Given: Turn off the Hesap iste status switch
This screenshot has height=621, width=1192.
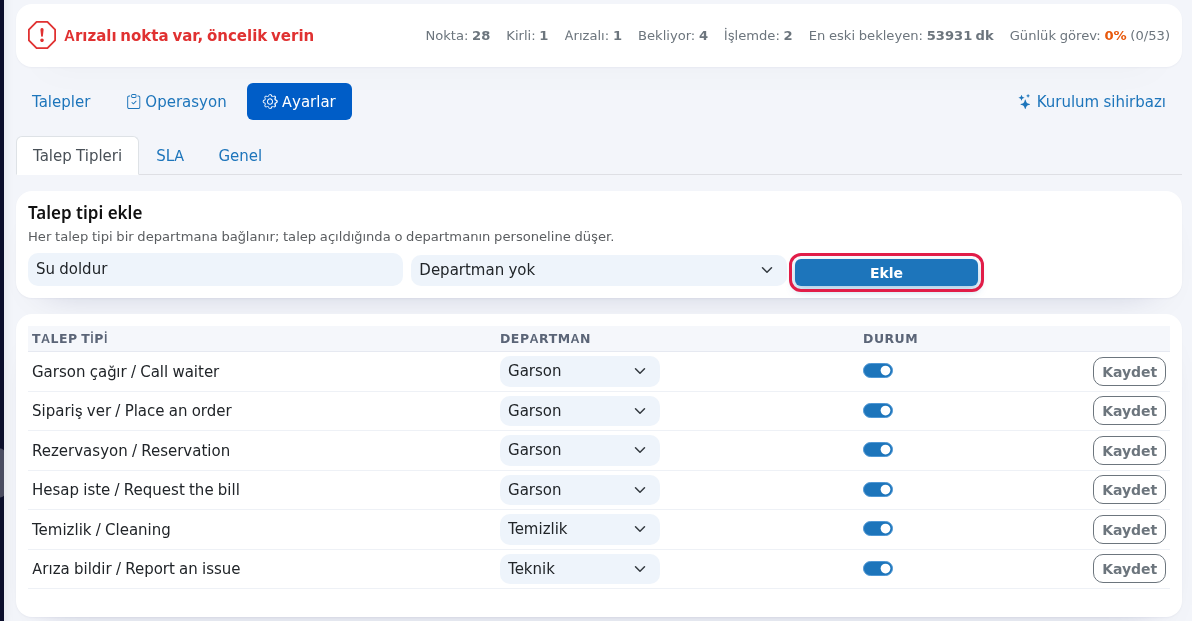Looking at the screenshot, I should click(x=877, y=490).
